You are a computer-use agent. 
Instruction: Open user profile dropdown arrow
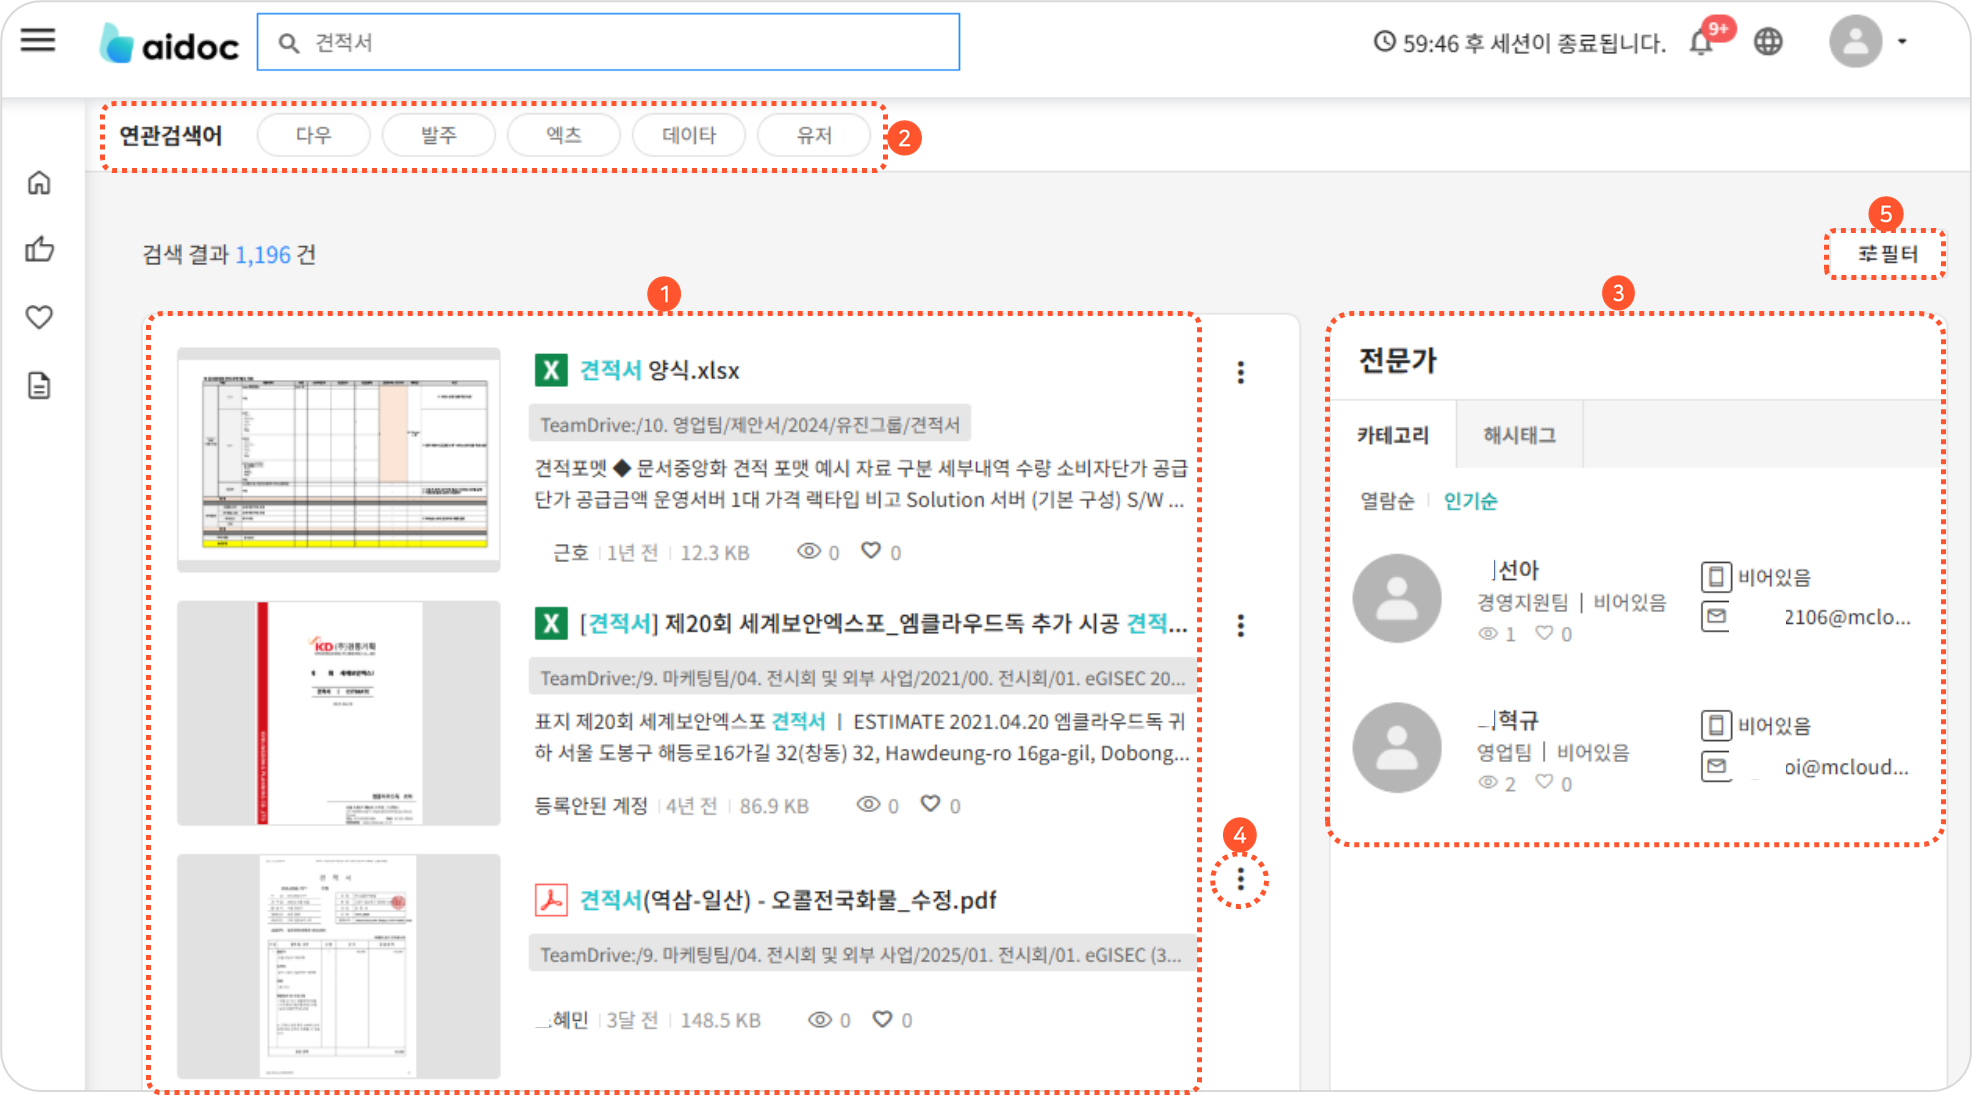click(x=1902, y=42)
